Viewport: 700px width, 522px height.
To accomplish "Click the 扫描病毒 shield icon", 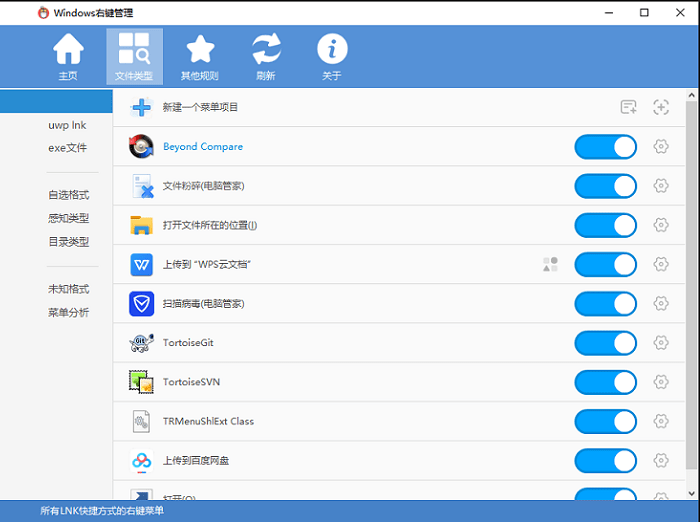I will (x=142, y=304).
